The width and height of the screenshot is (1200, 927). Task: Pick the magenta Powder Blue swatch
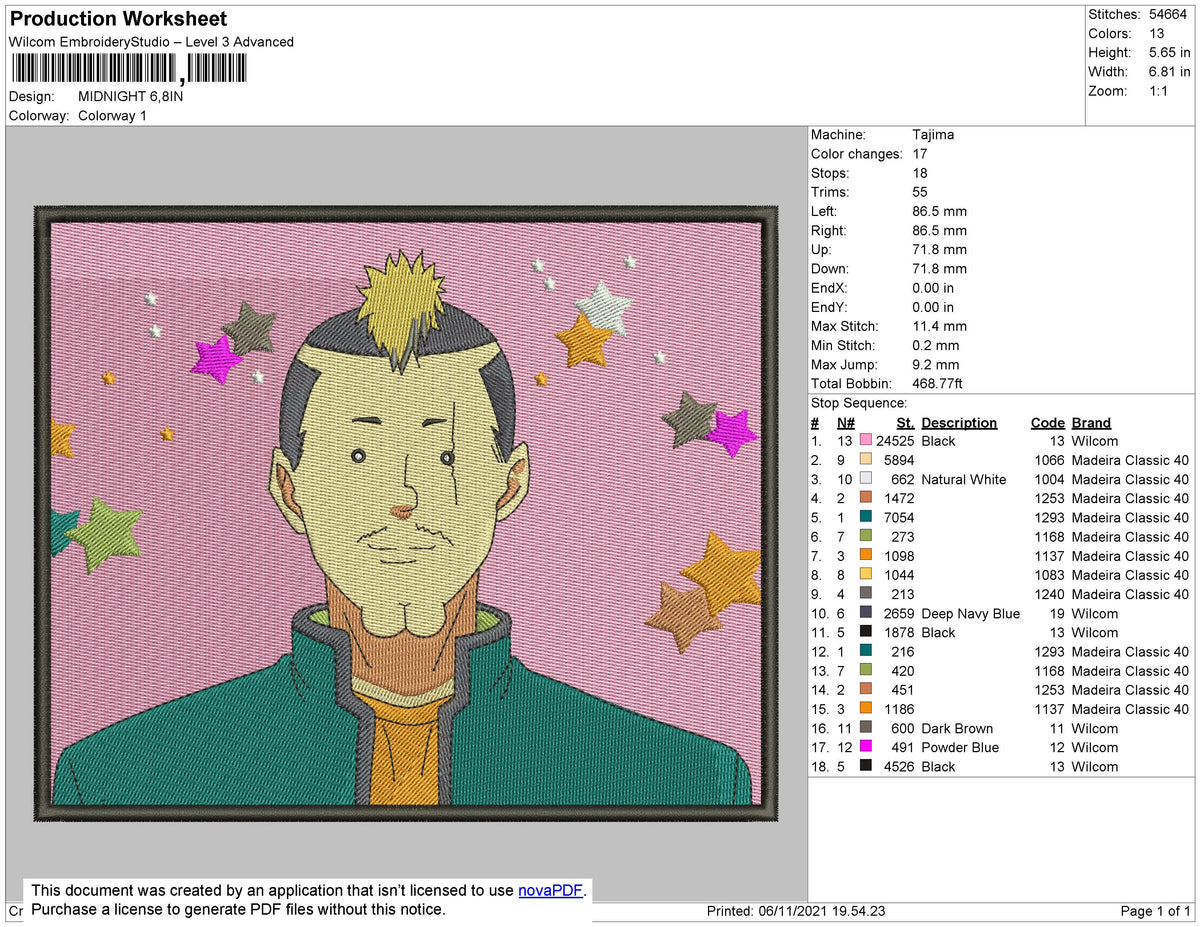pyautogui.click(x=865, y=747)
